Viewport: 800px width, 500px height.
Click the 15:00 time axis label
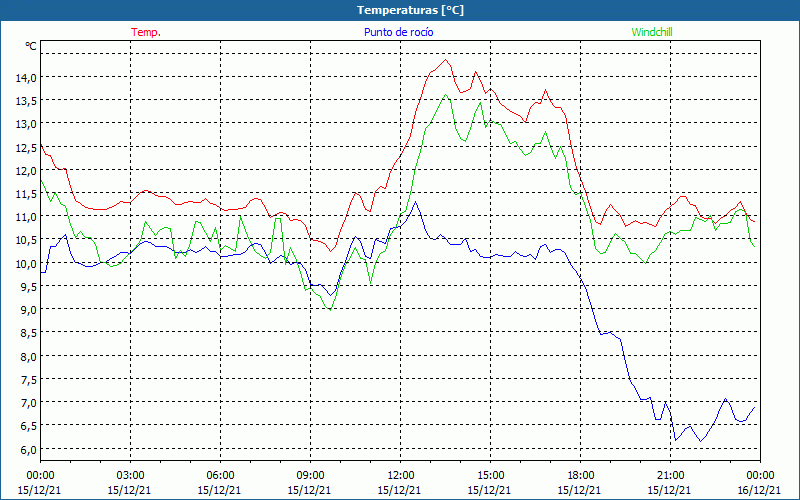tap(490, 476)
